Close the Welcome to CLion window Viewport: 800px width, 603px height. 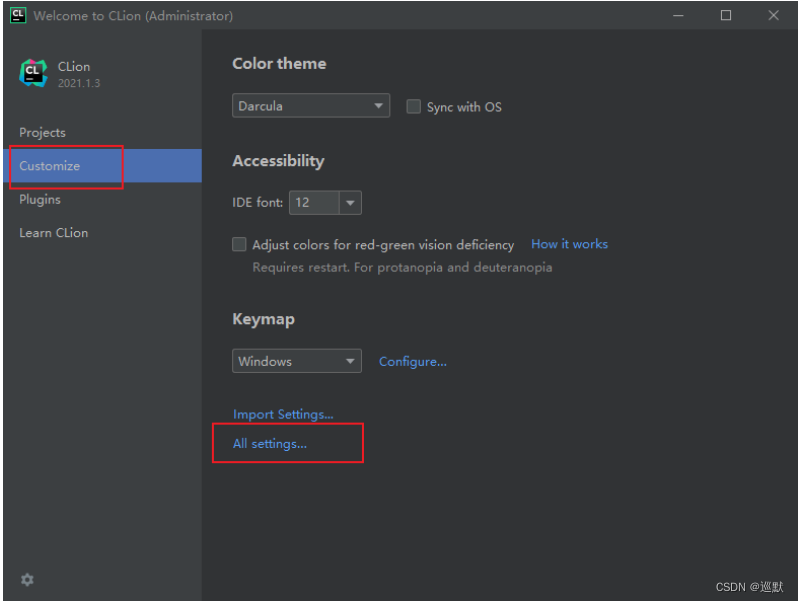773,16
